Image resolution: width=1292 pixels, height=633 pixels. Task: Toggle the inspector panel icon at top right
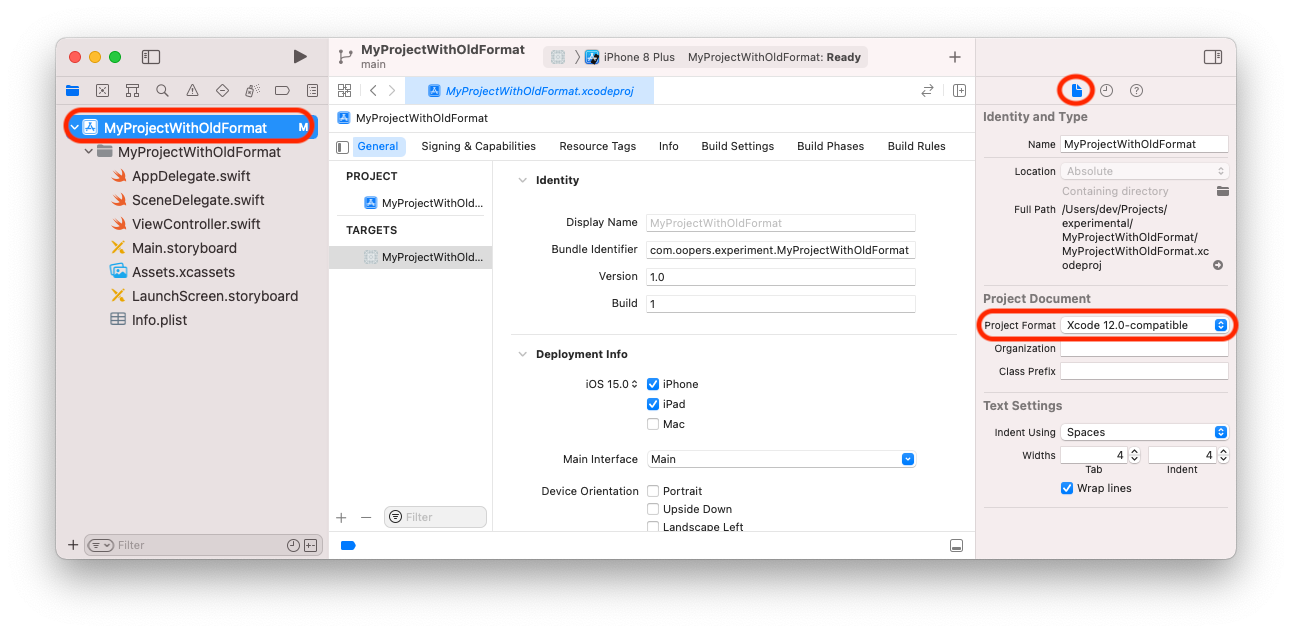(1213, 57)
